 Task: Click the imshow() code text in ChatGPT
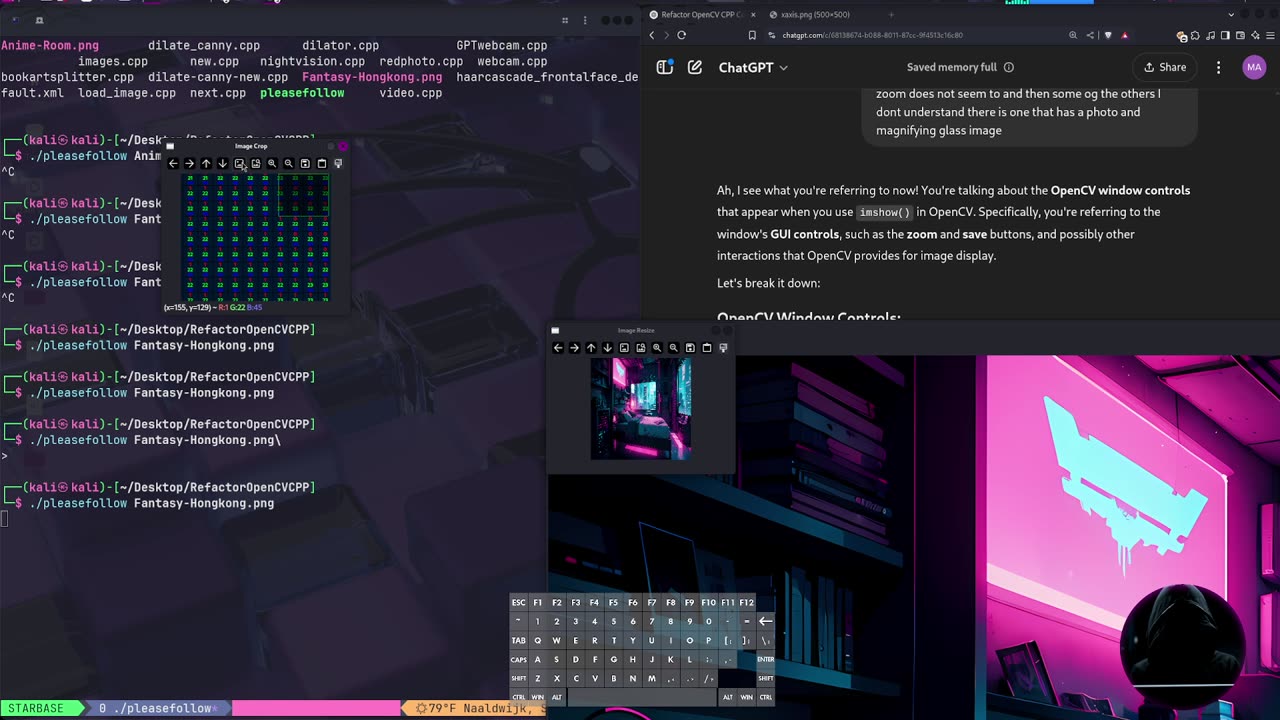pyautogui.click(x=885, y=212)
